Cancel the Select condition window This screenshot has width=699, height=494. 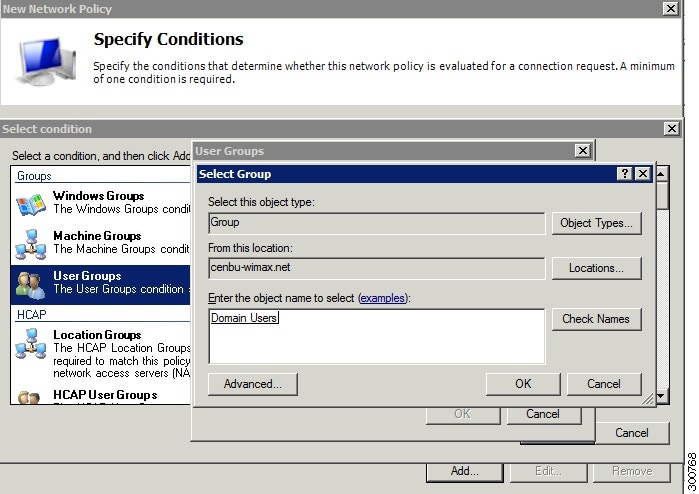click(x=632, y=433)
